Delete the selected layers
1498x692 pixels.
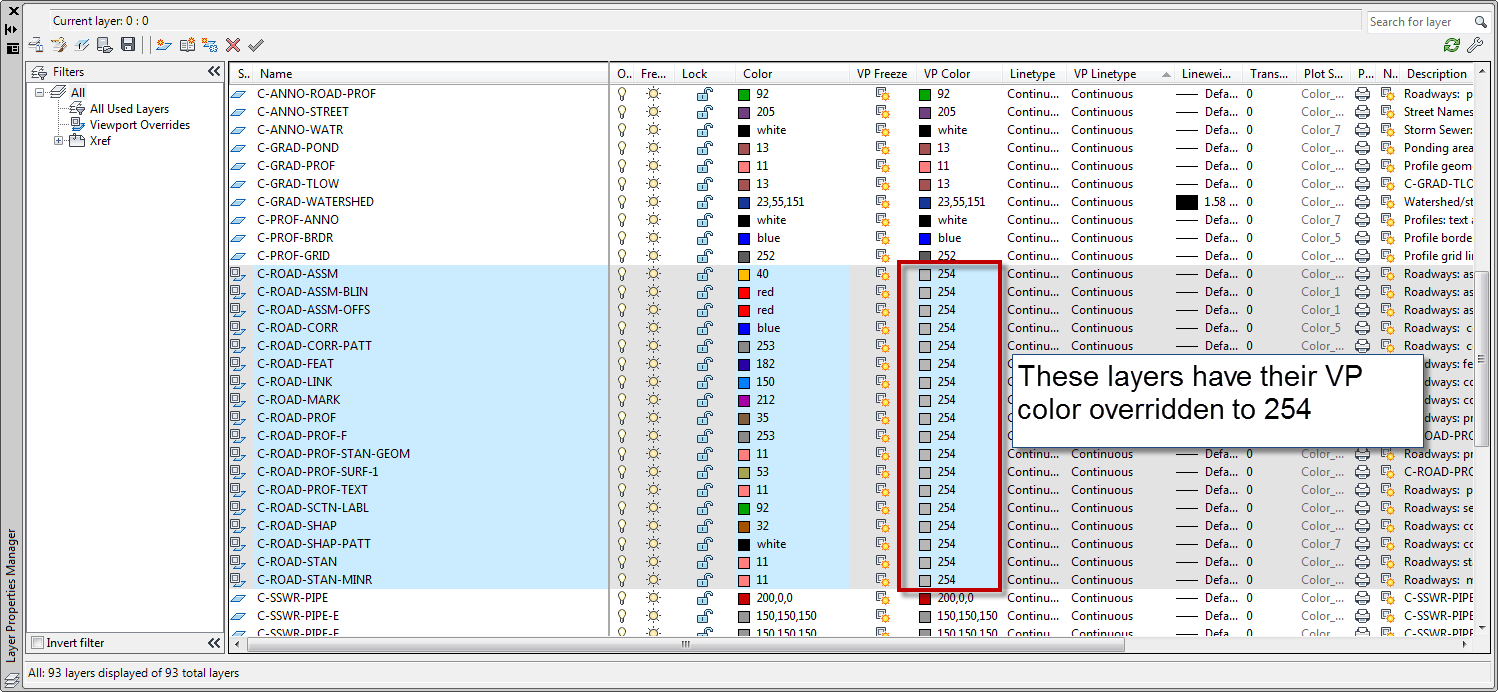[232, 45]
